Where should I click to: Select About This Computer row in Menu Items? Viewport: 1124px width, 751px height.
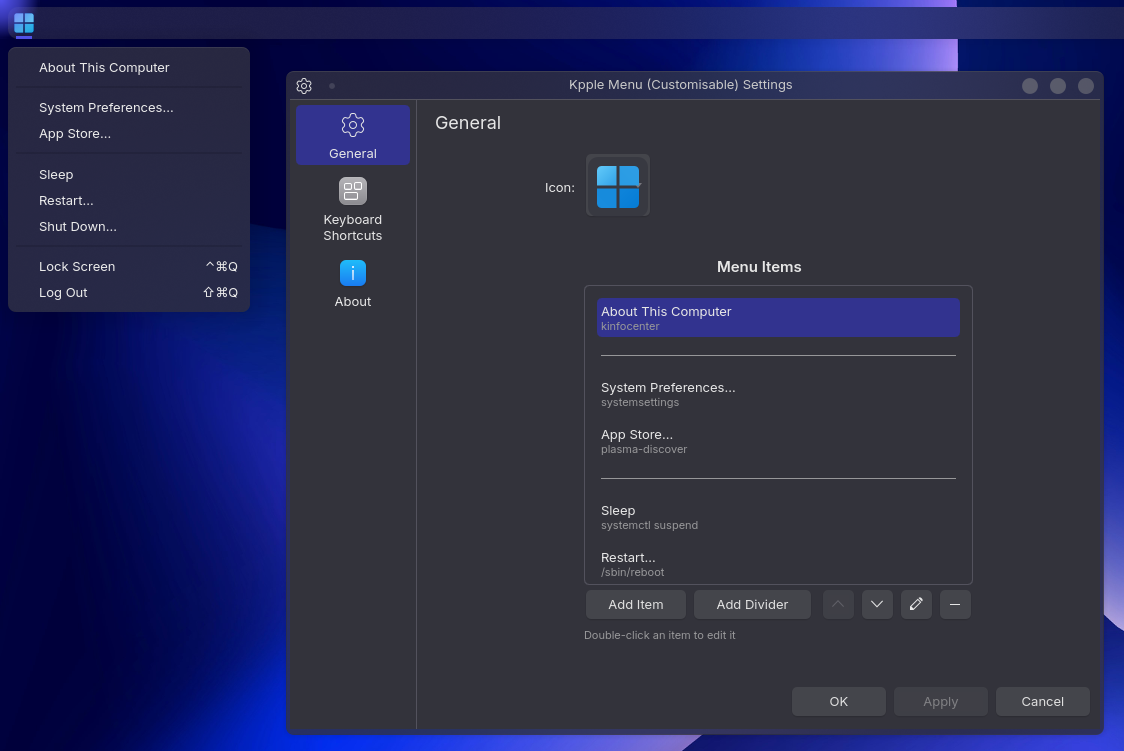pos(778,317)
